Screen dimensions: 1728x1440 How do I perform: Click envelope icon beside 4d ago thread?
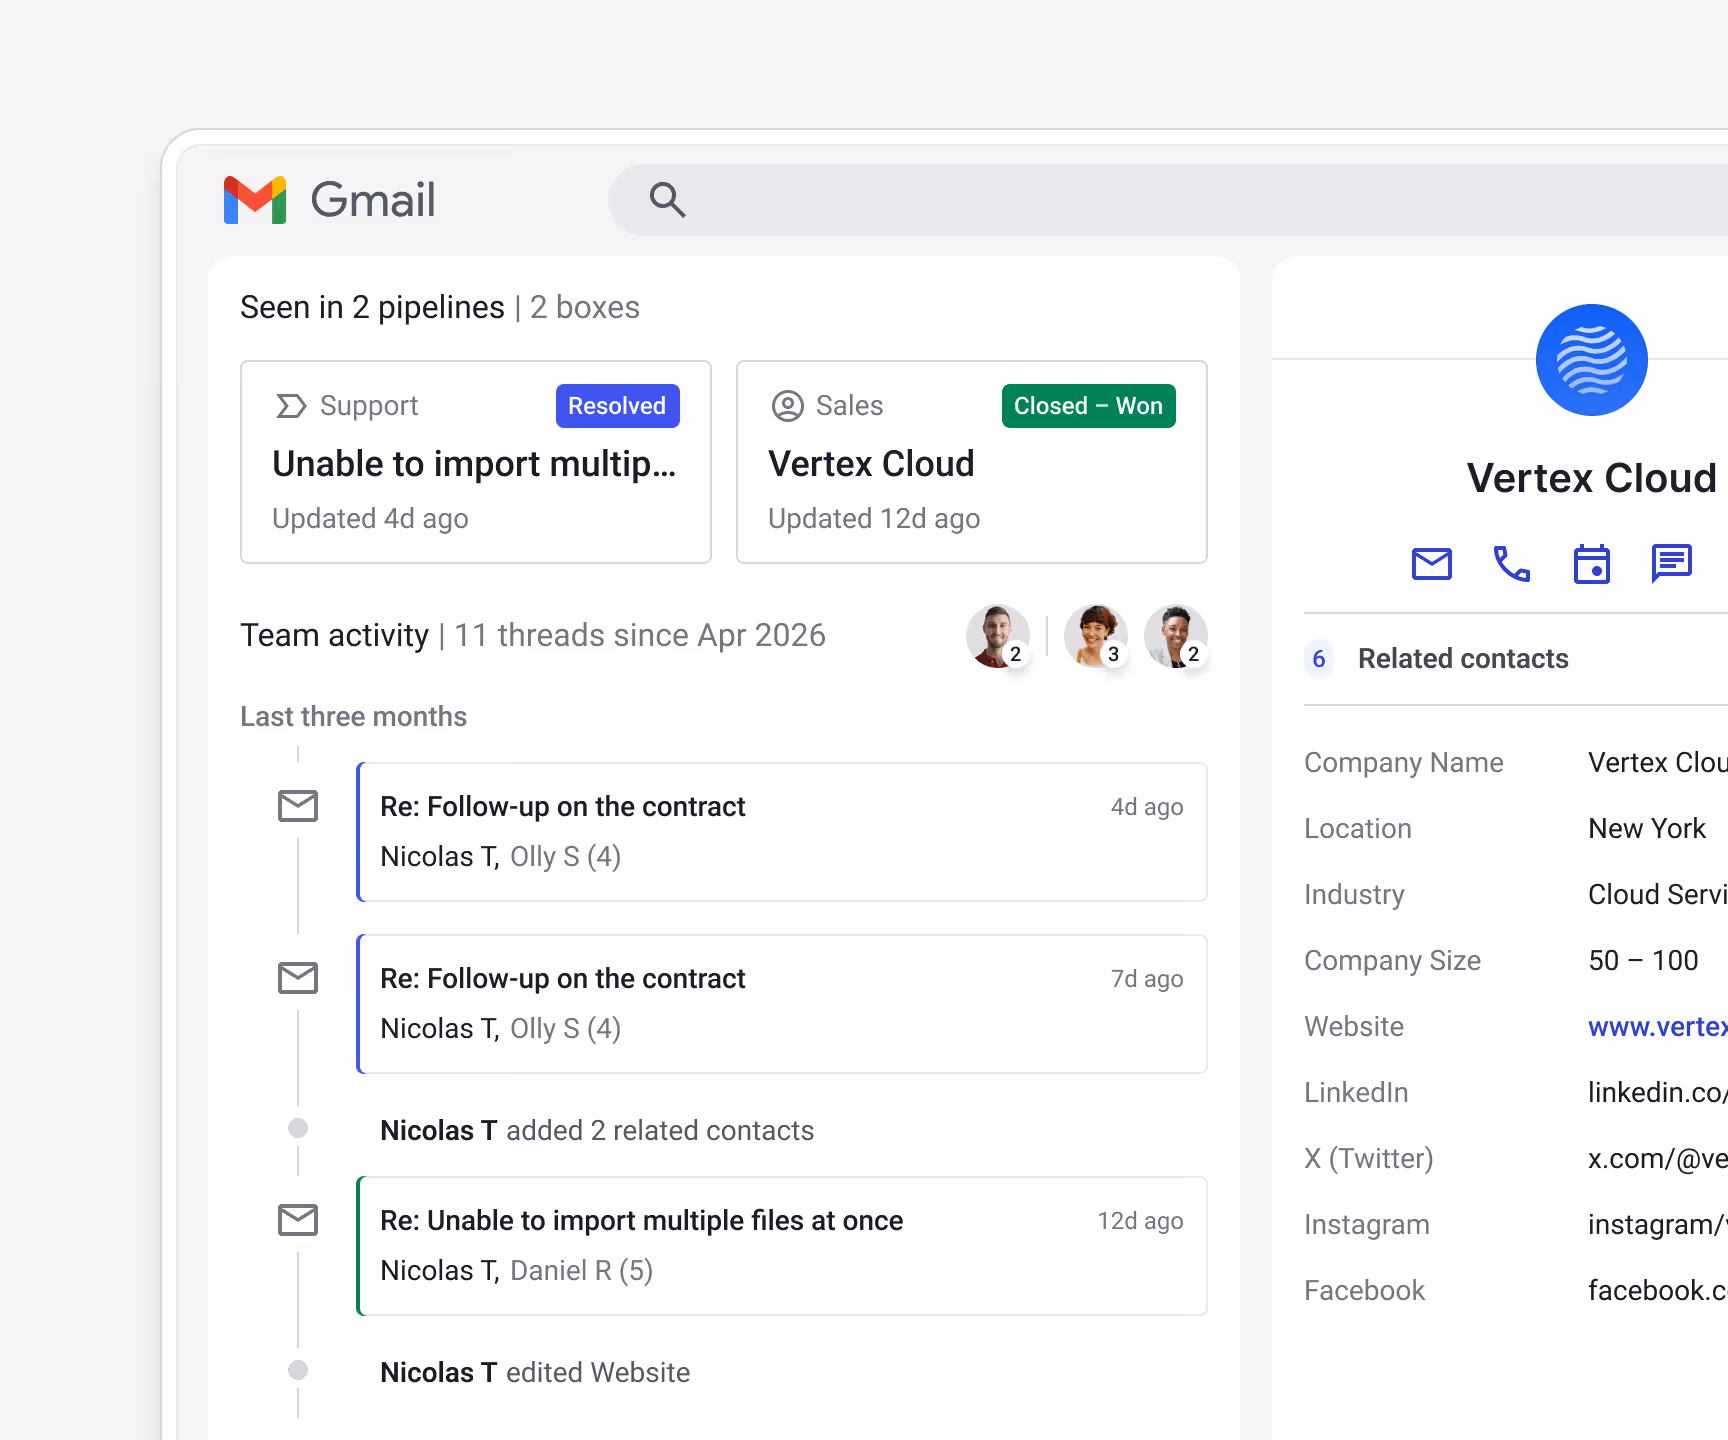click(298, 806)
